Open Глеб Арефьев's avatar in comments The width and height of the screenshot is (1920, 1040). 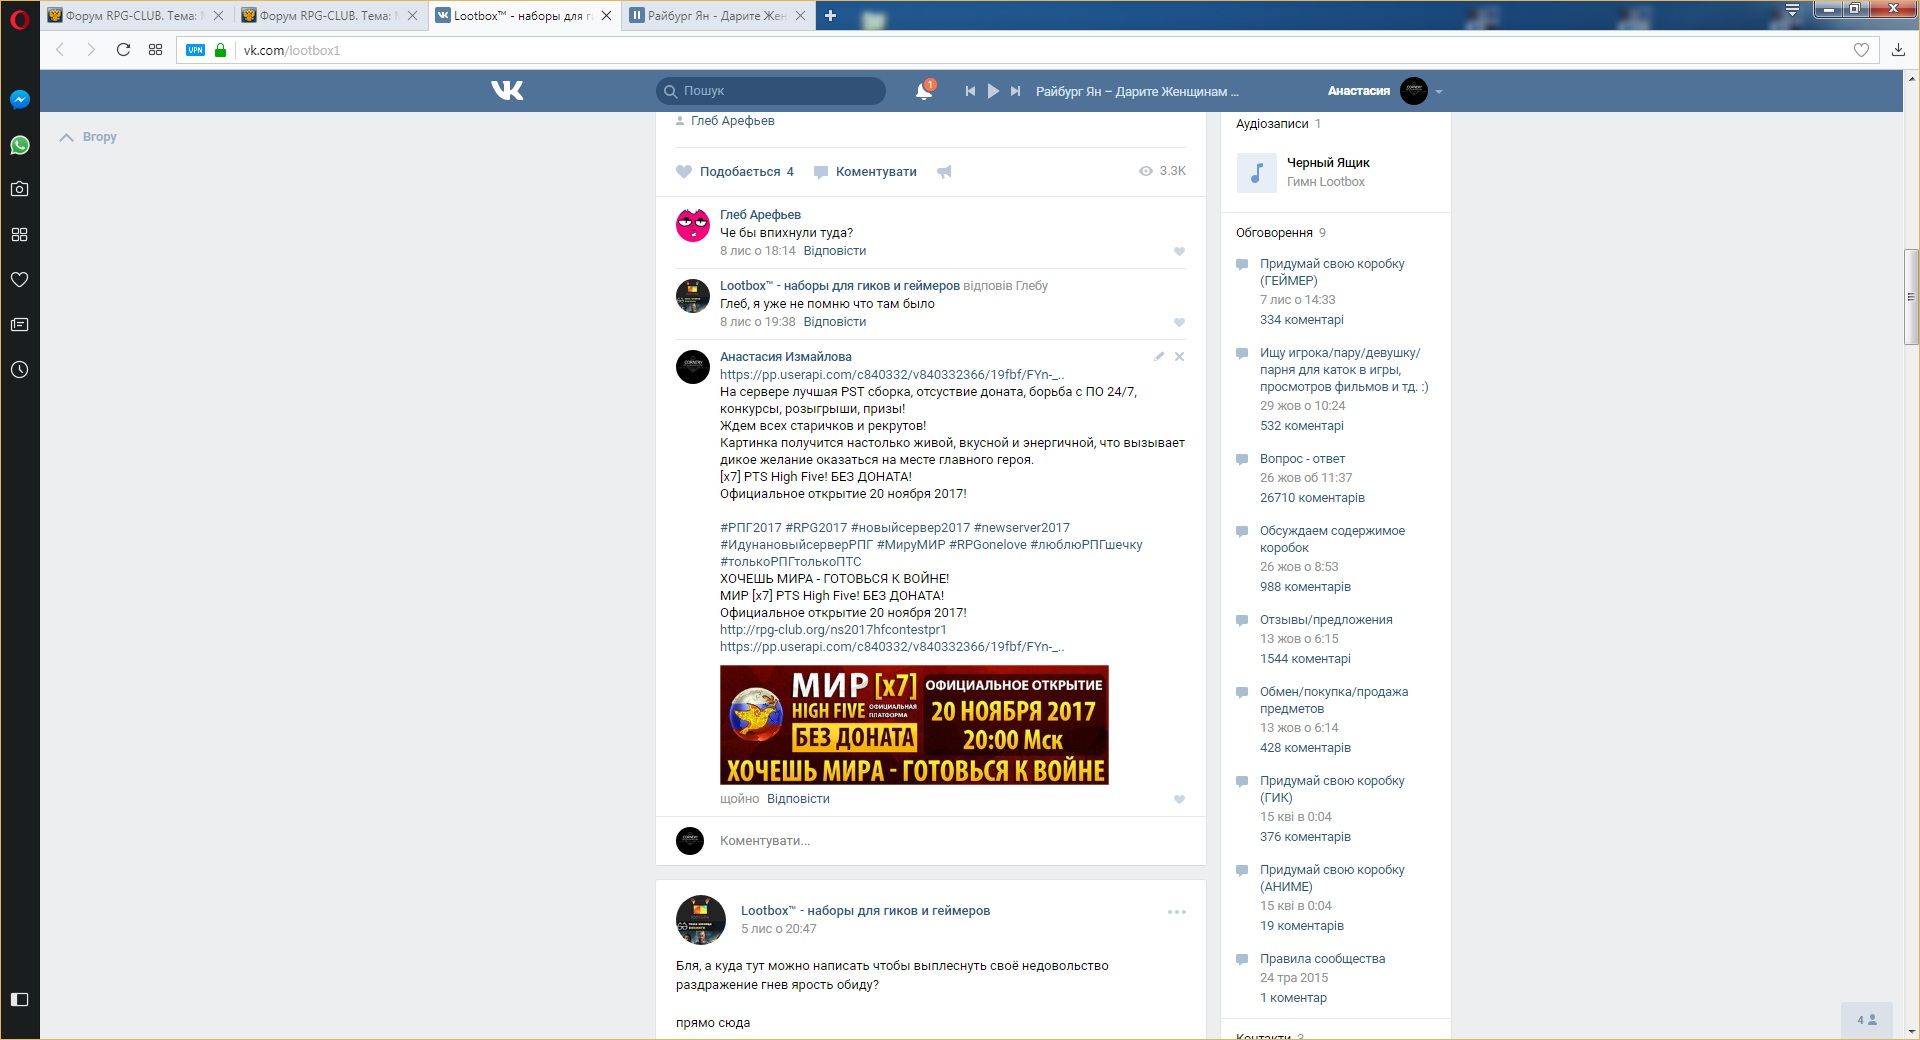point(692,225)
